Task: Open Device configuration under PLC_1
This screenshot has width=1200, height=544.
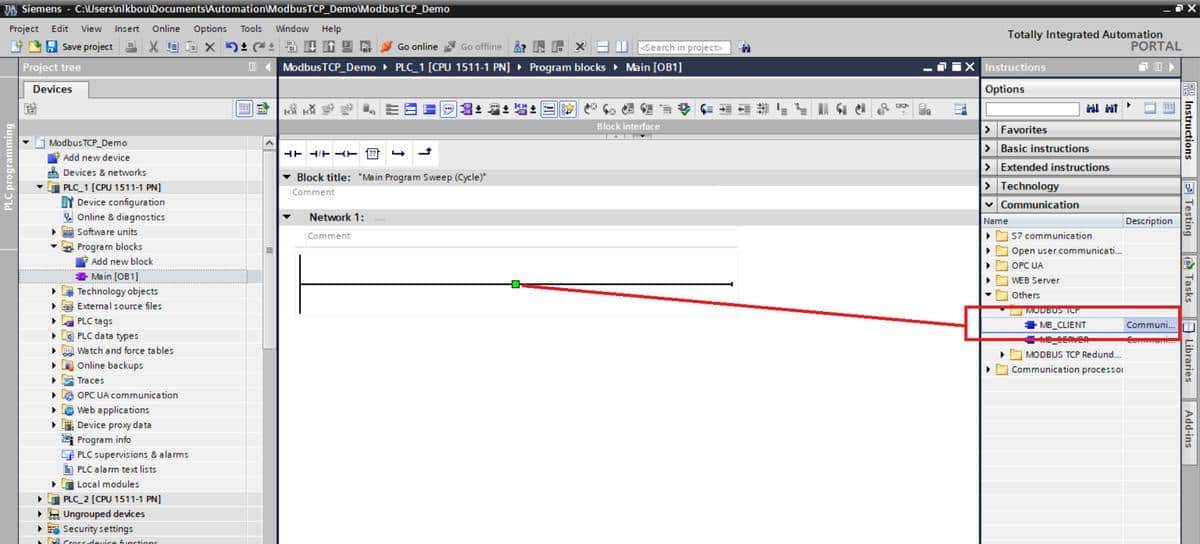Action: point(120,202)
